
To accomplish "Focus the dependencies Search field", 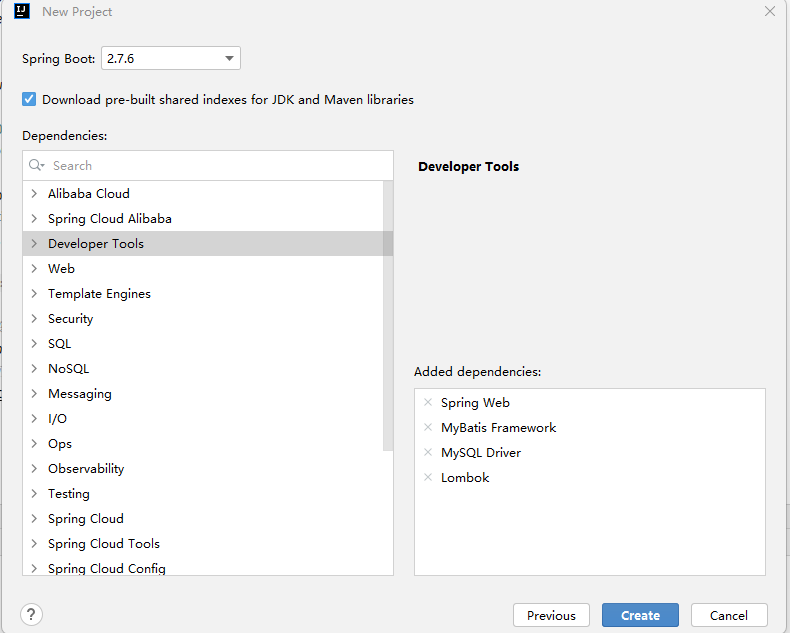I will tap(208, 165).
